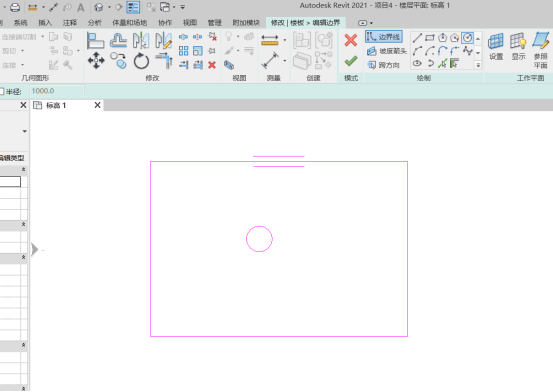
Task: Select the Line draw tool
Action: [417, 38]
